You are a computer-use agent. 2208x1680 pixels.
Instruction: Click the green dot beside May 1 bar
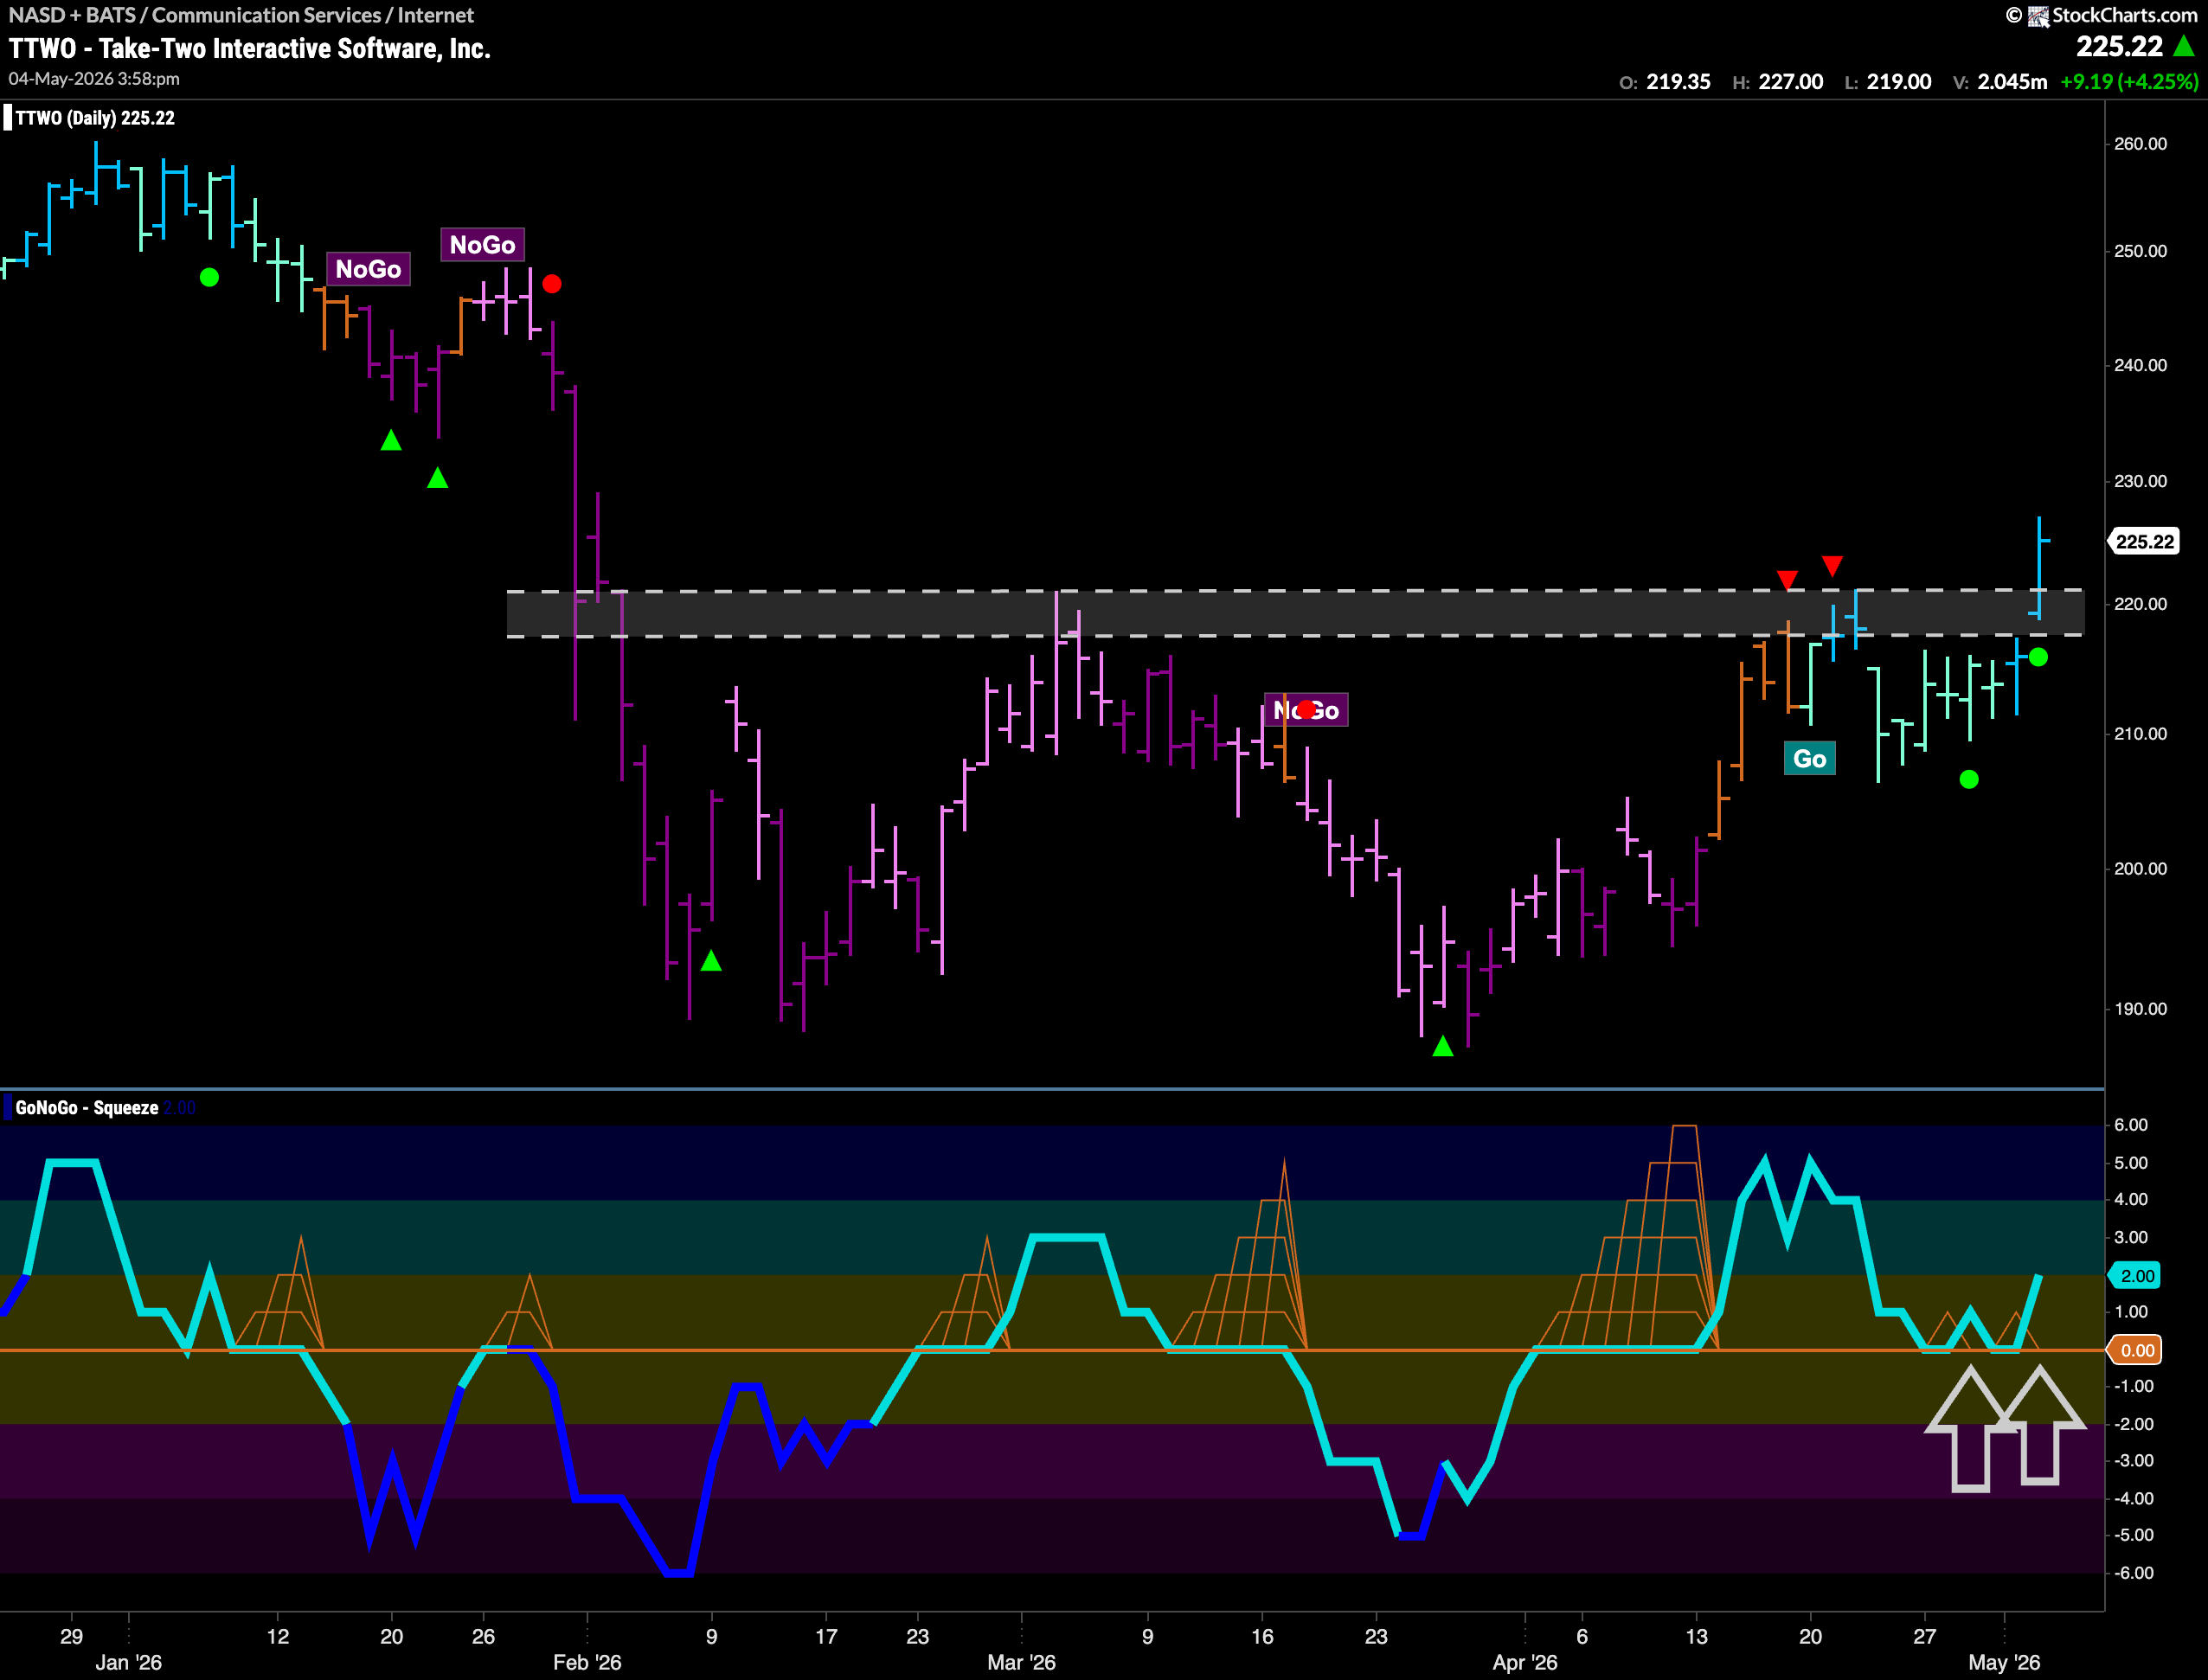(2038, 657)
